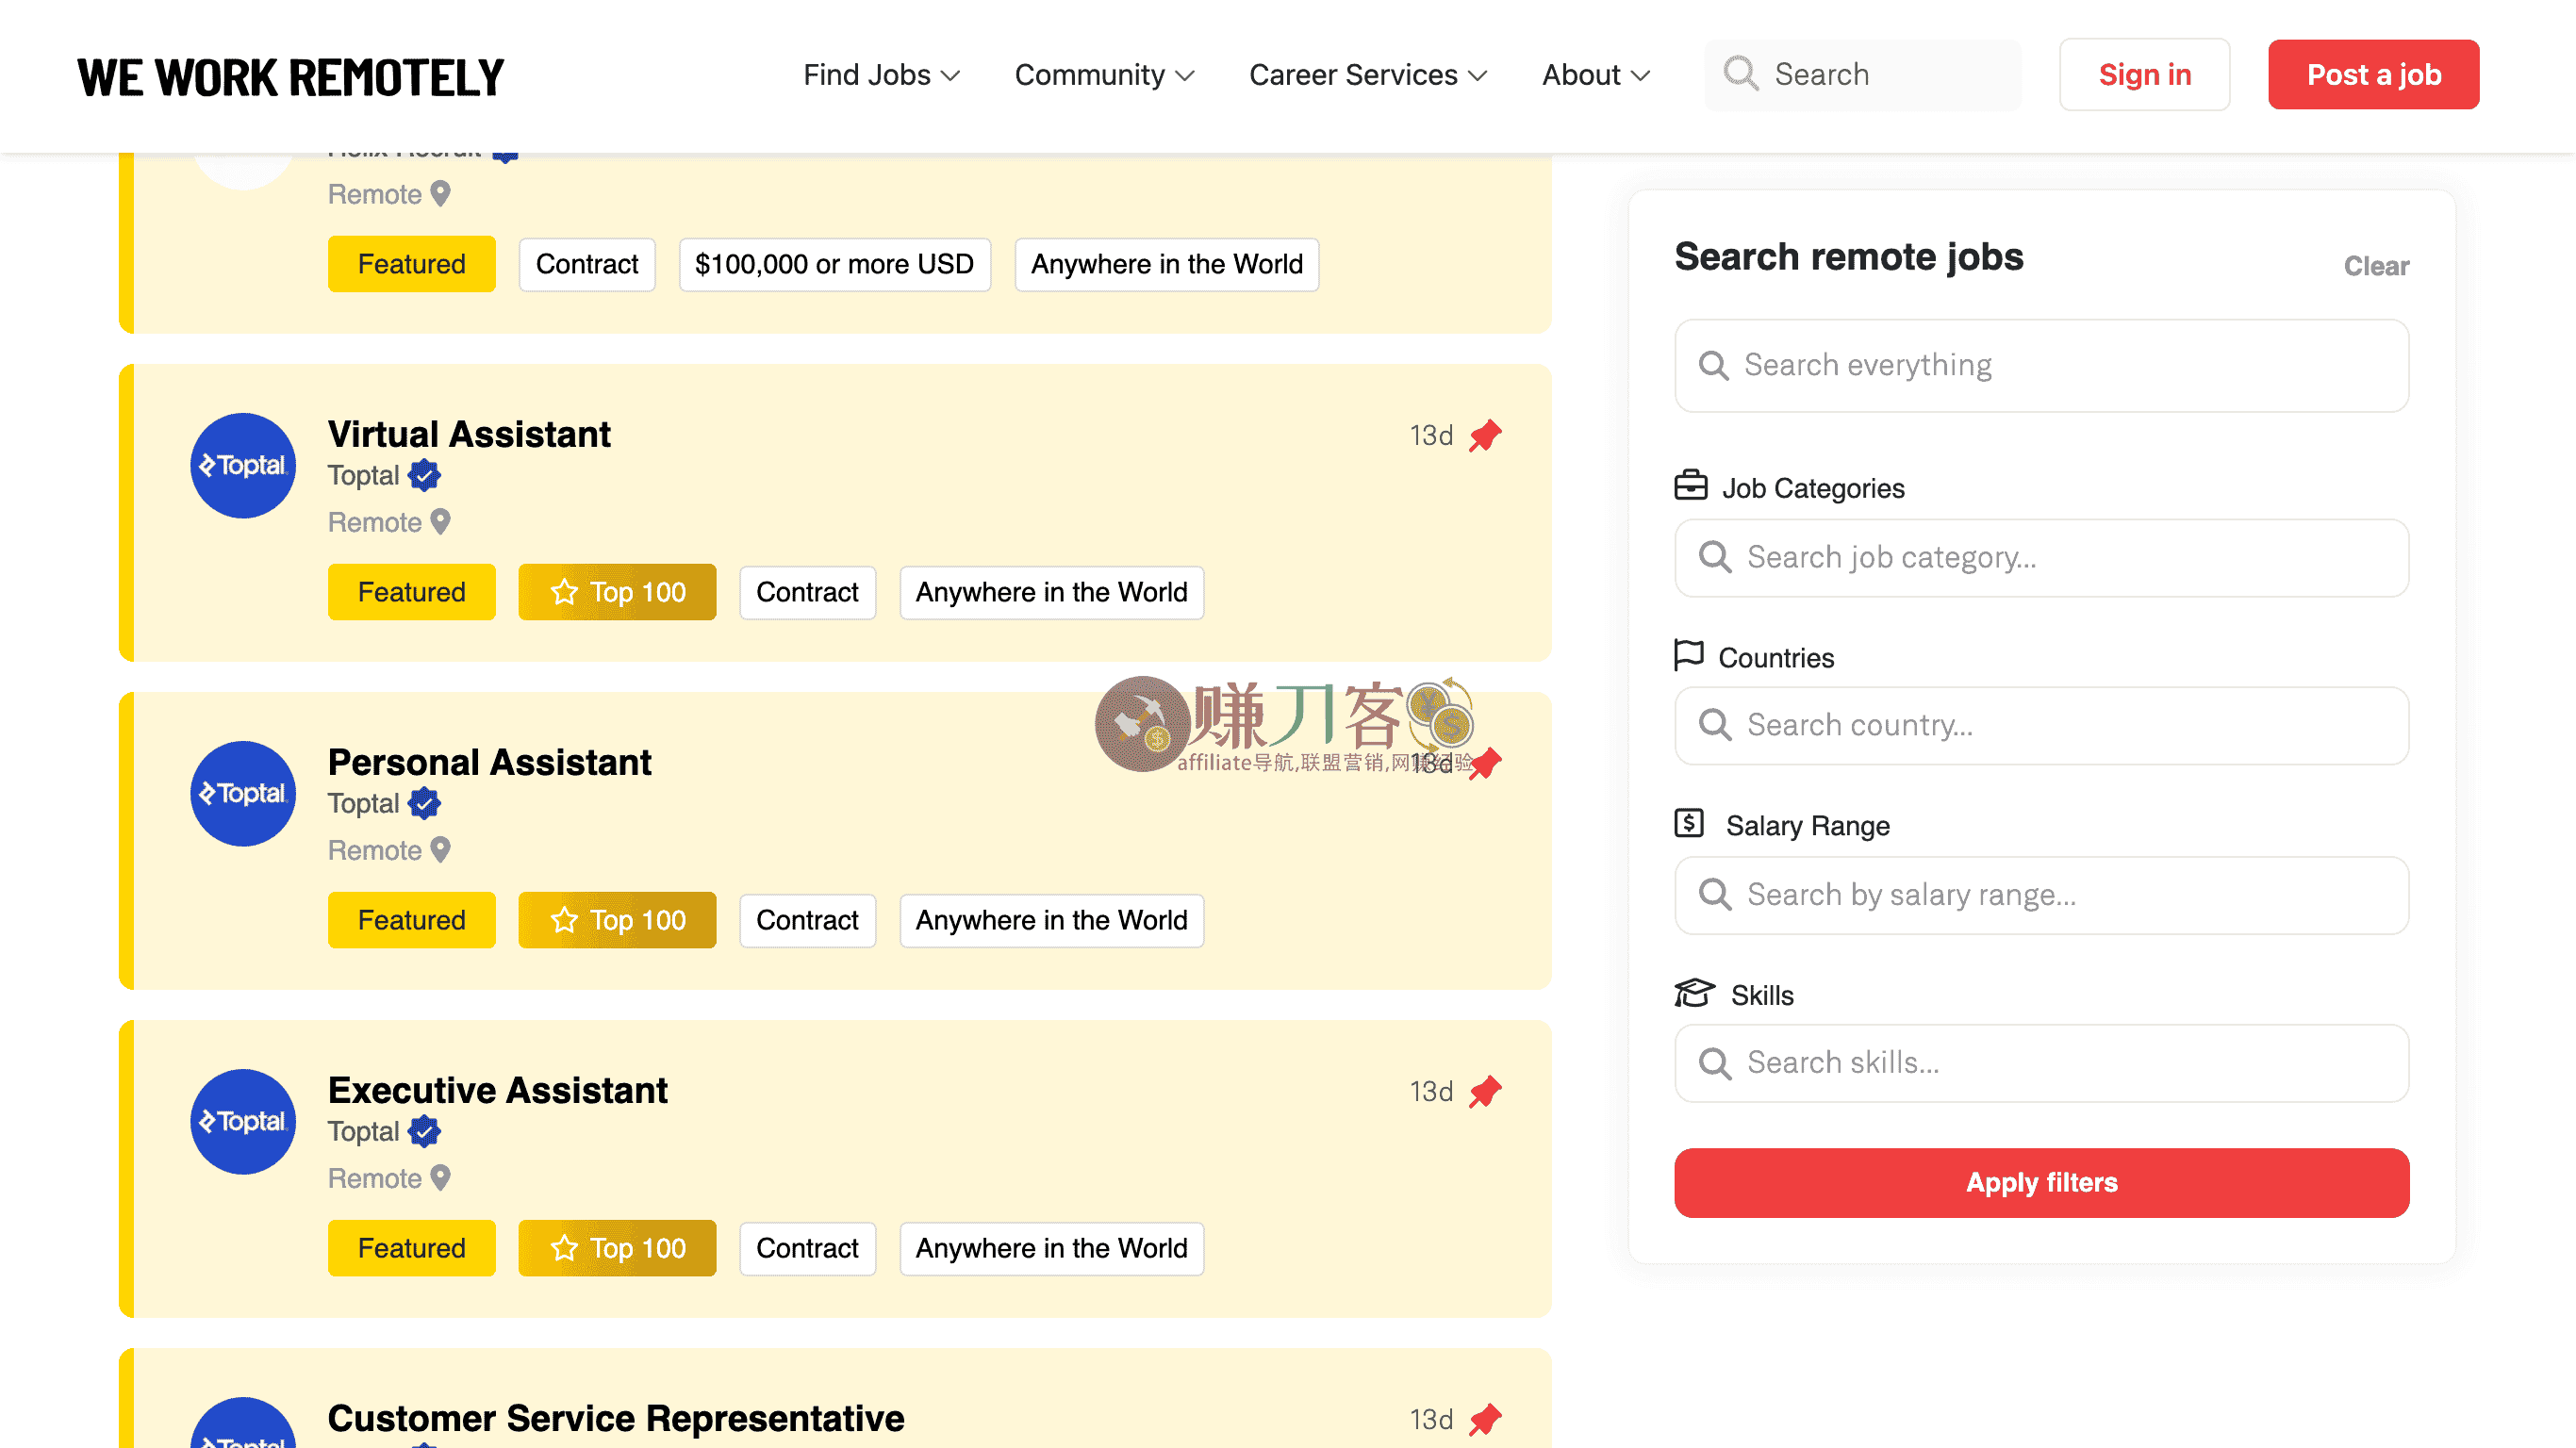
Task: Open the Search by salary range dropdown
Action: [2042, 895]
